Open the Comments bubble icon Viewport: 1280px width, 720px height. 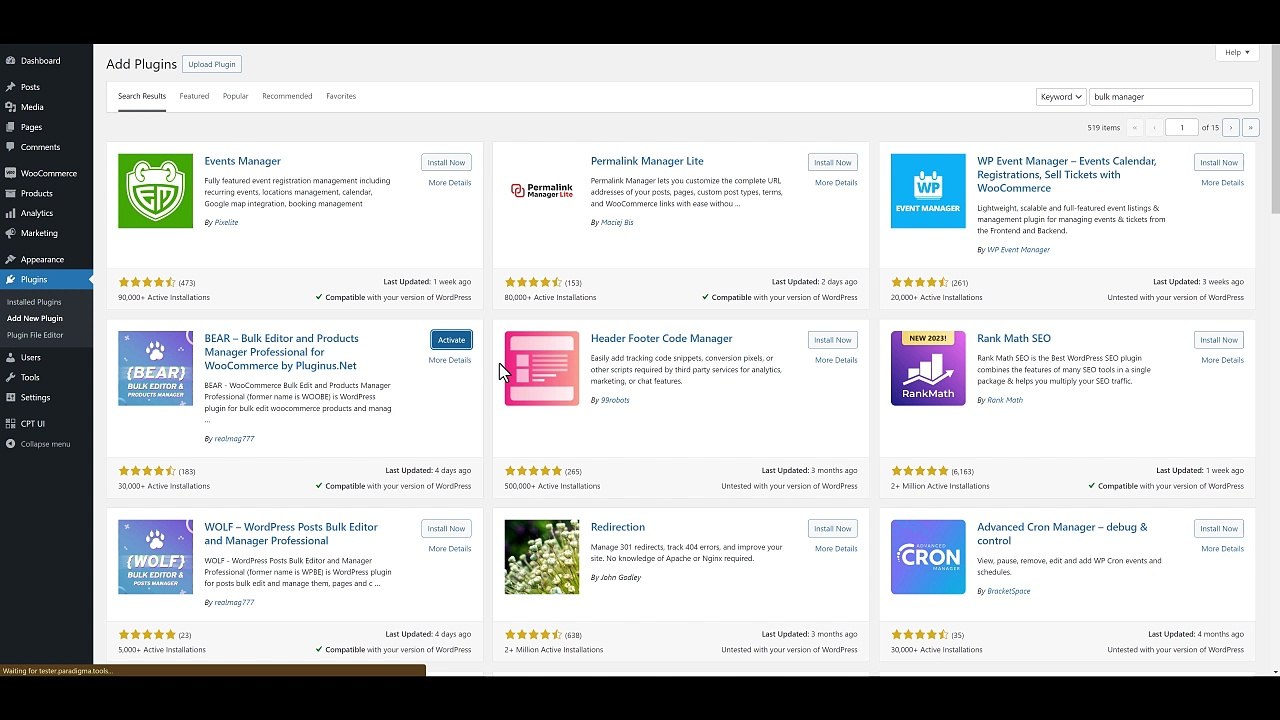11,147
